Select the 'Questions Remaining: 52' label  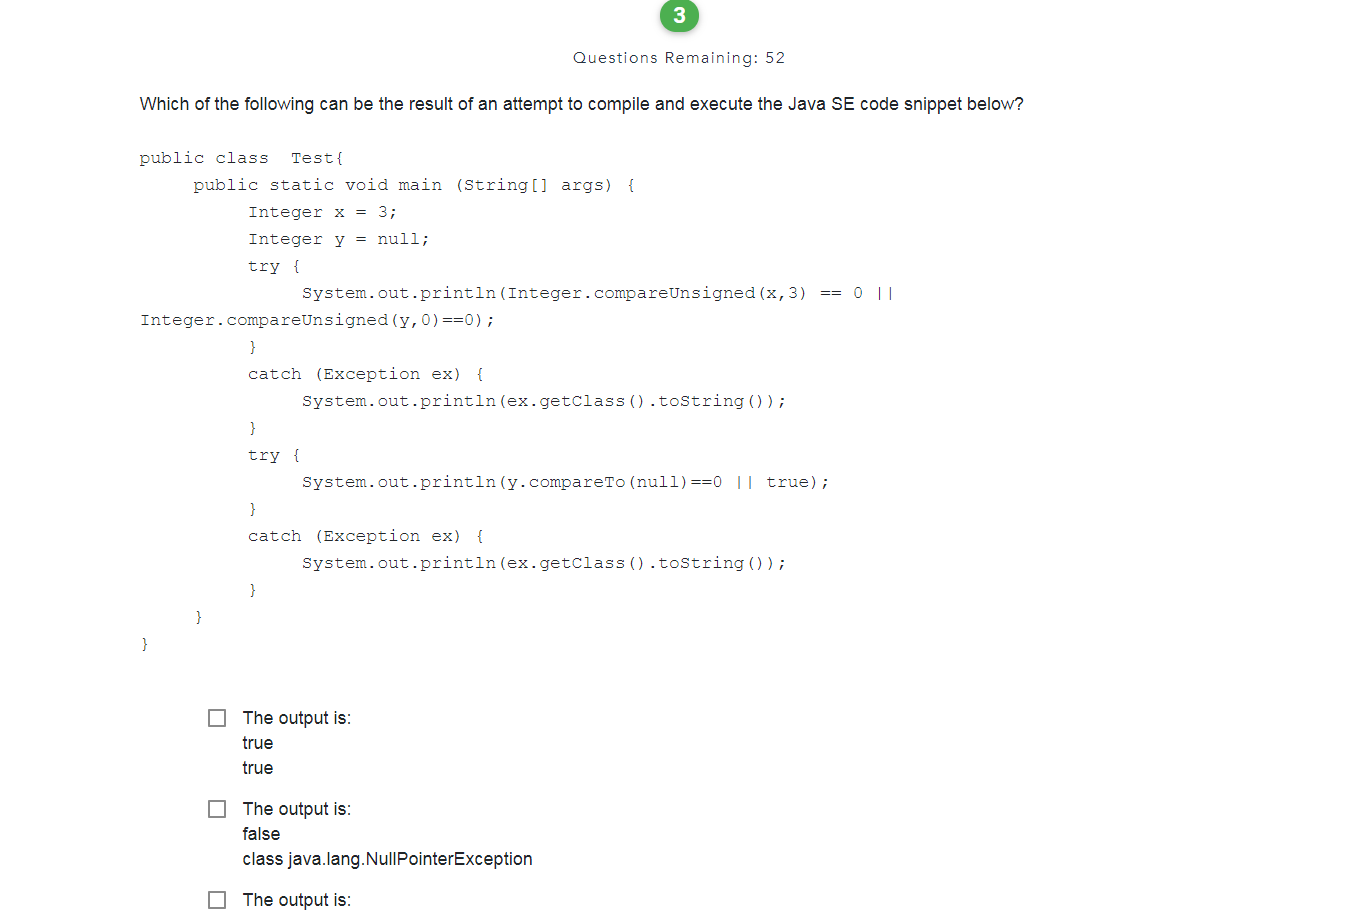[679, 57]
